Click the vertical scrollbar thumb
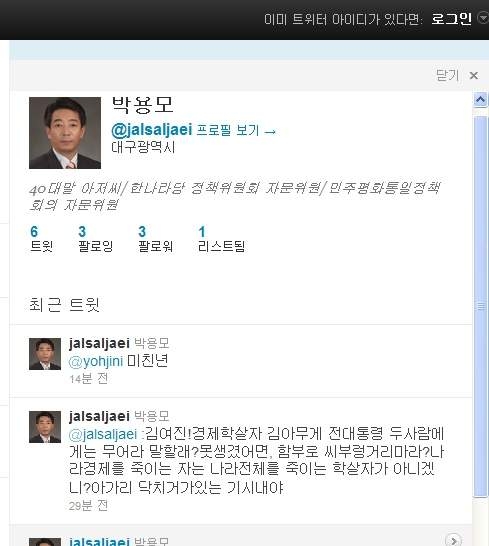Image resolution: width=489 pixels, height=546 pixels. click(x=481, y=306)
